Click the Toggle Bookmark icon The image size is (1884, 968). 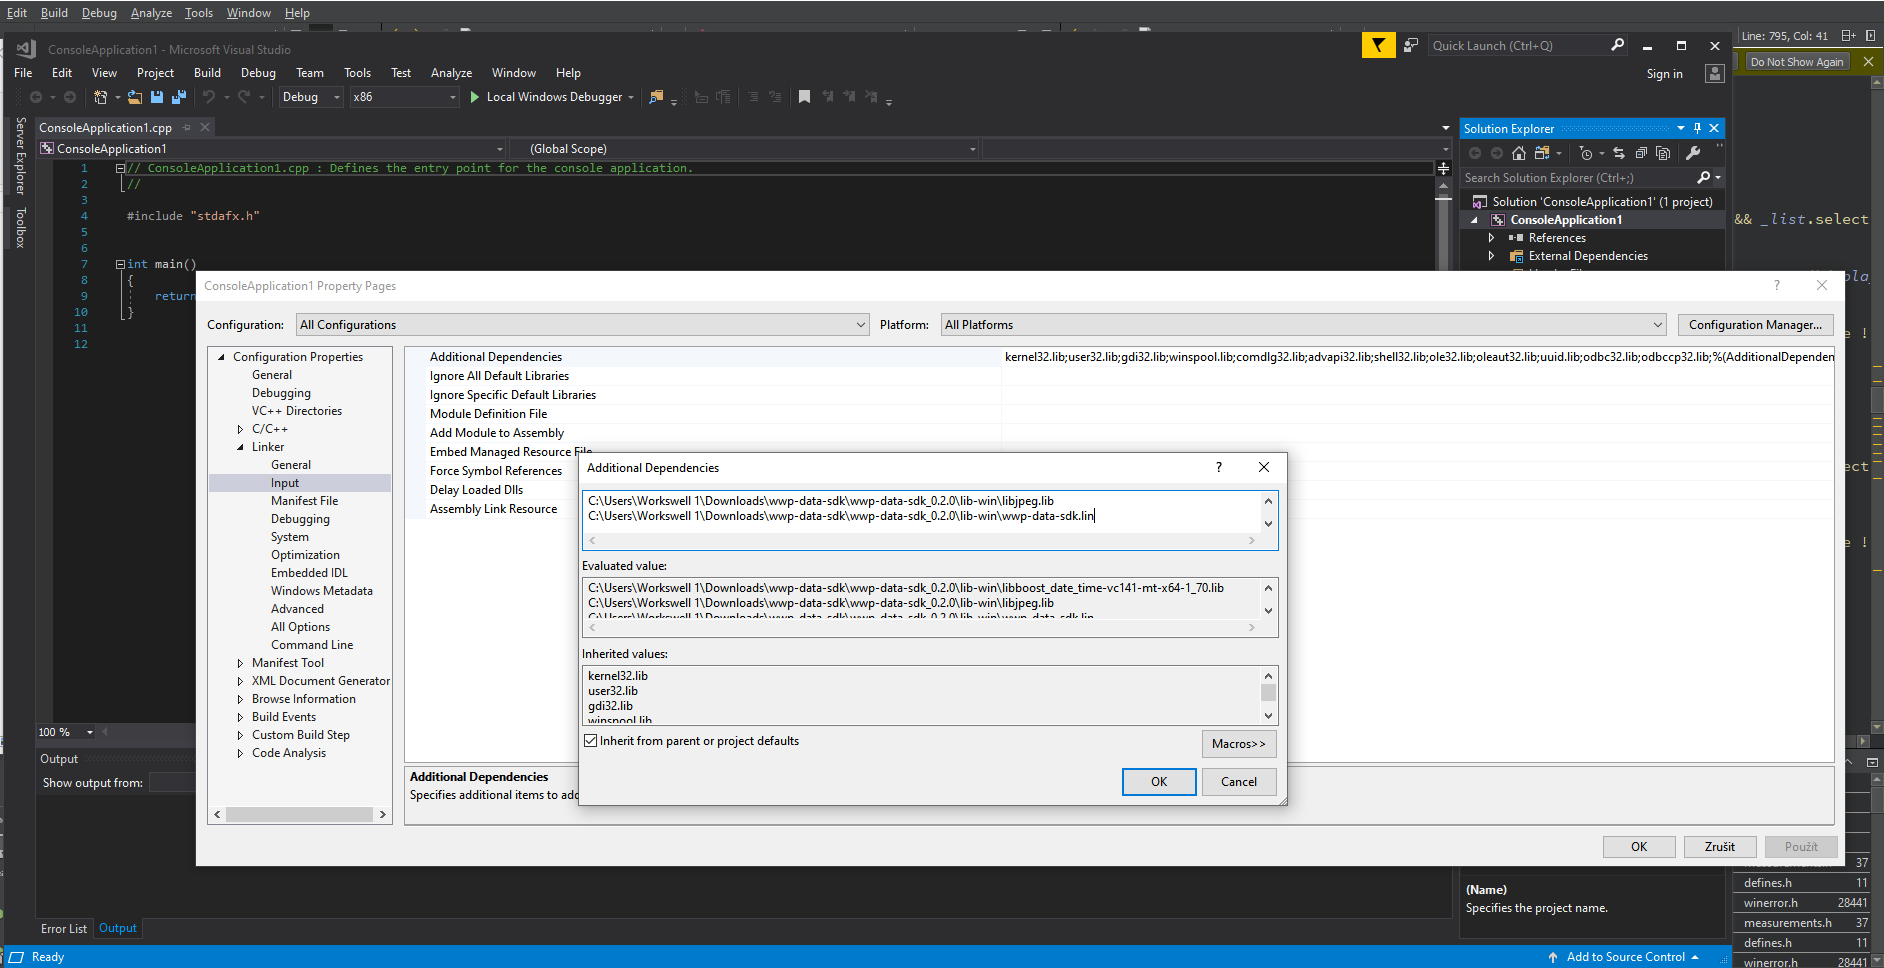[x=804, y=97]
